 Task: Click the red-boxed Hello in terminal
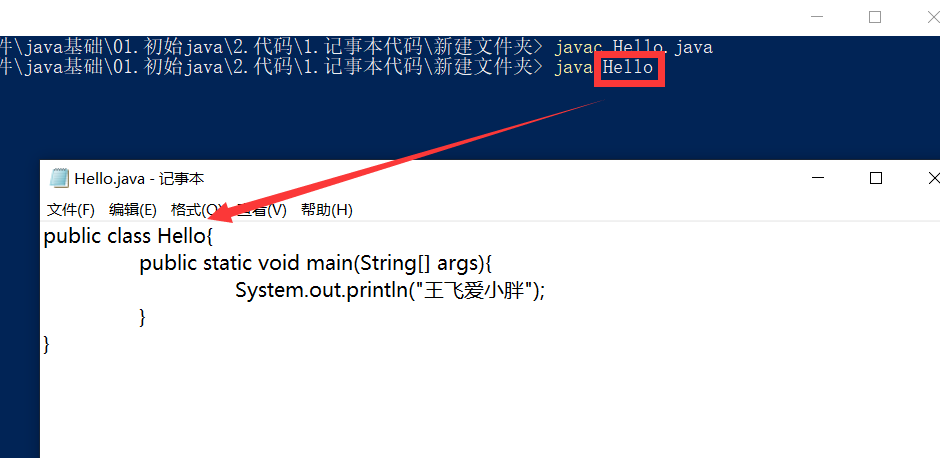point(628,67)
